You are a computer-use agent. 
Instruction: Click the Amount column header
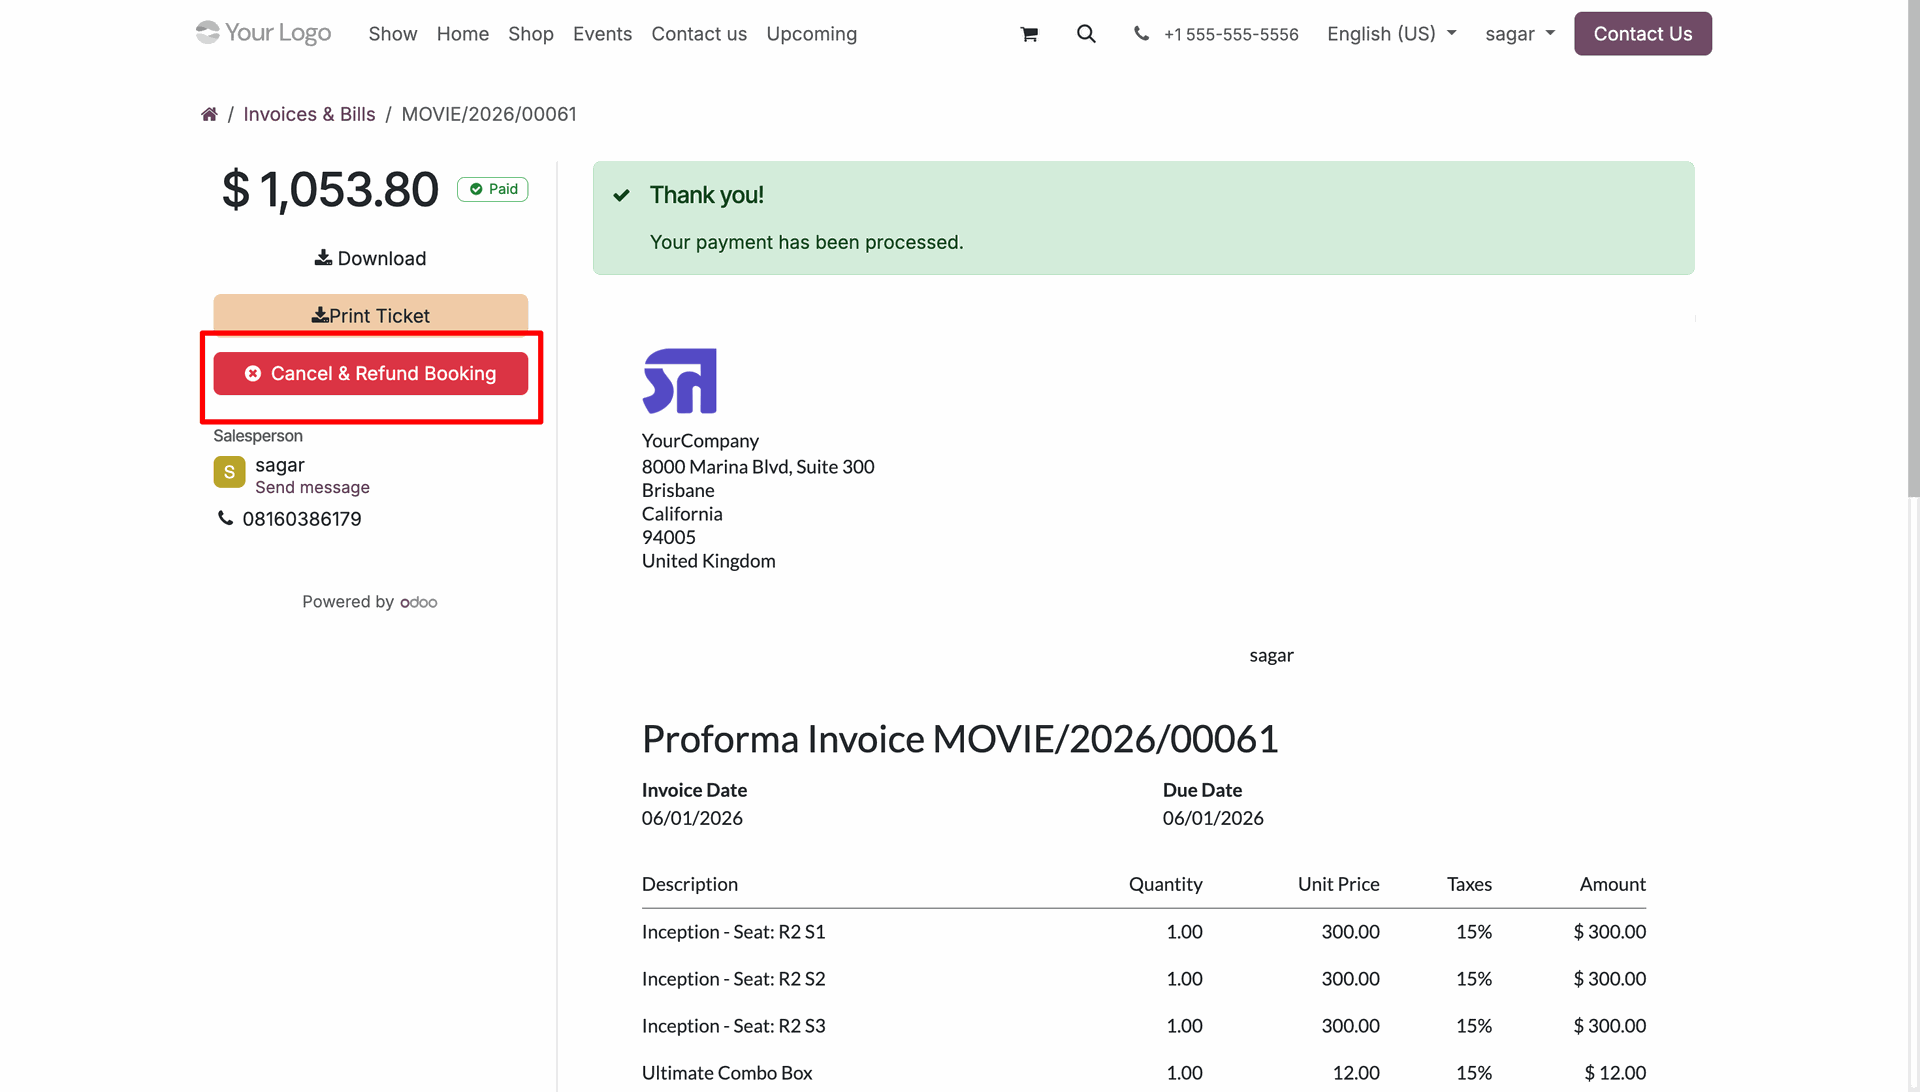click(1612, 885)
